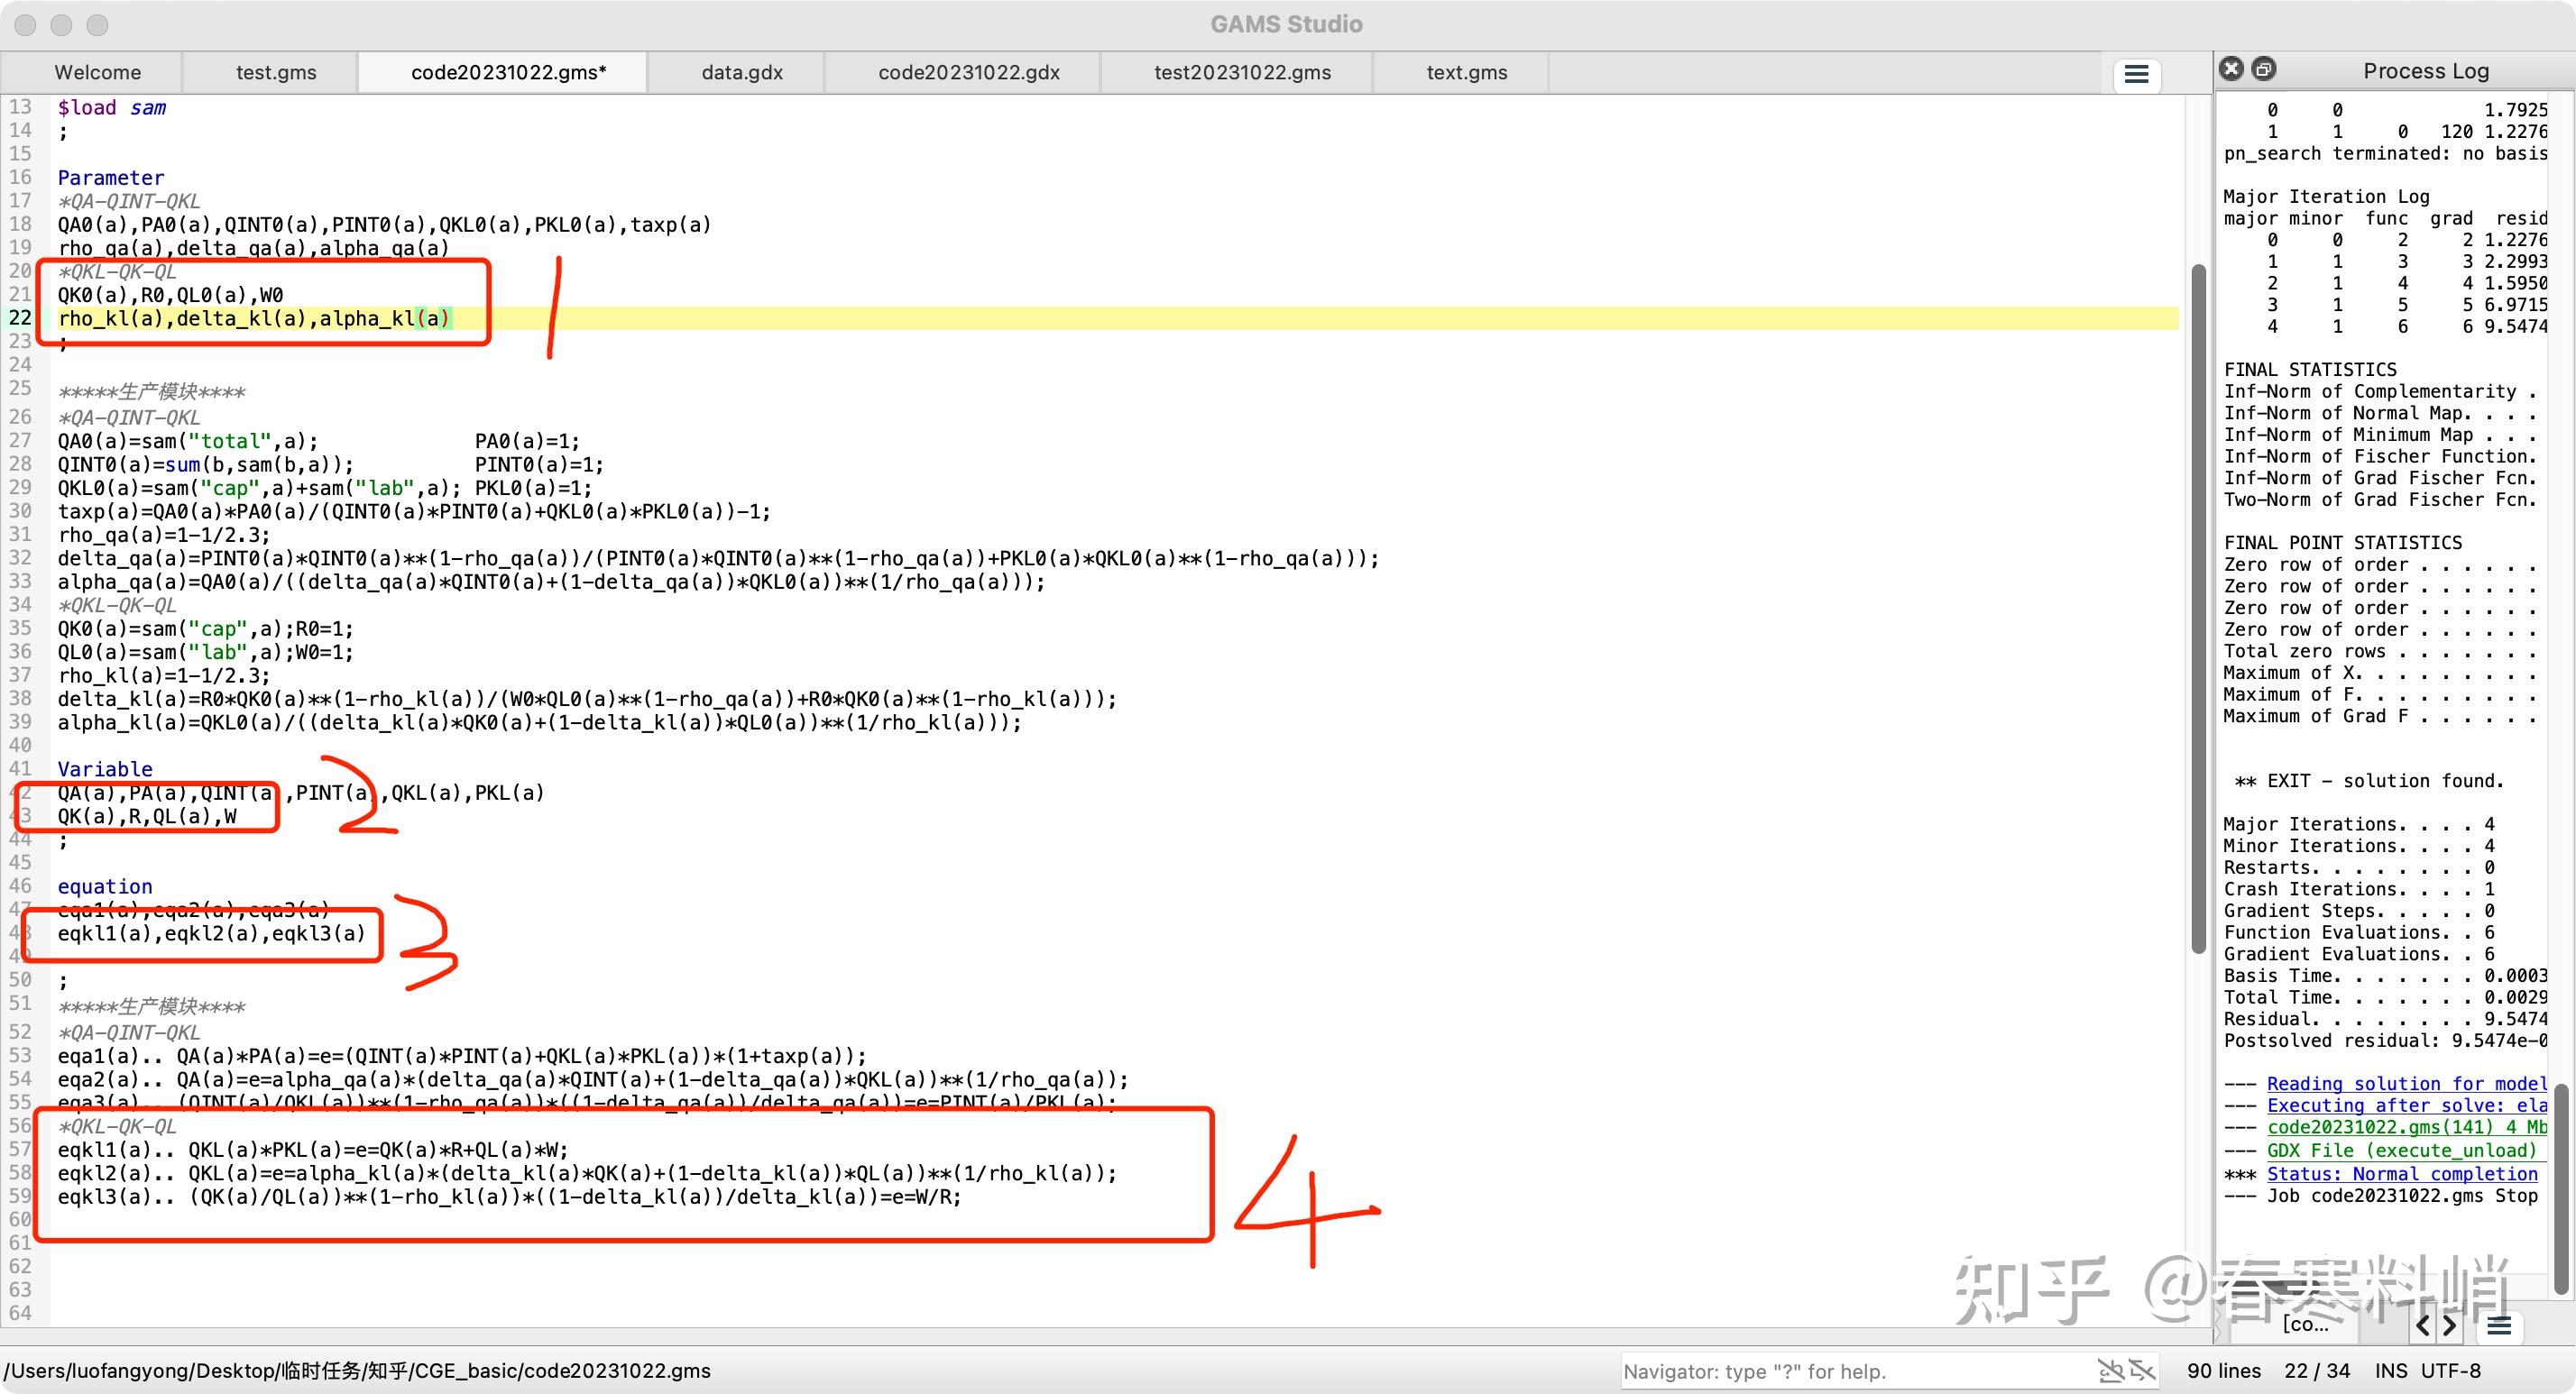Switch to the data.gdx tab
Image resolution: width=2576 pixels, height=1394 pixels.
coord(742,73)
